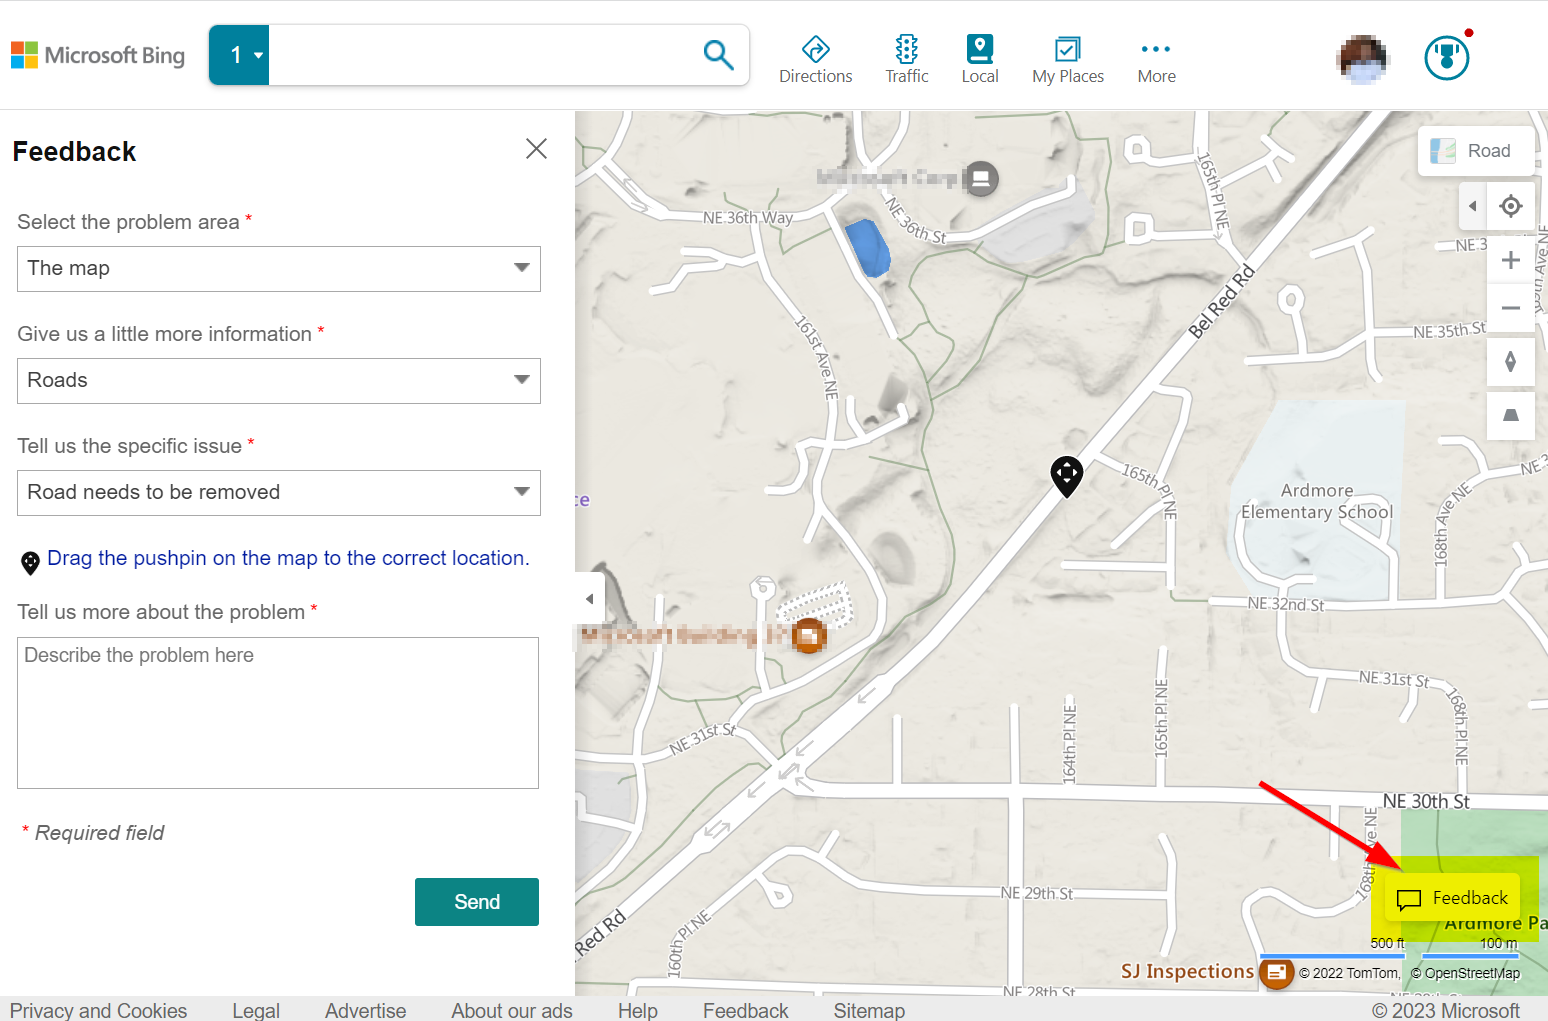Screen dimensions: 1548x1021
Task: Open Privacy and Cookies link
Action: (99, 1010)
